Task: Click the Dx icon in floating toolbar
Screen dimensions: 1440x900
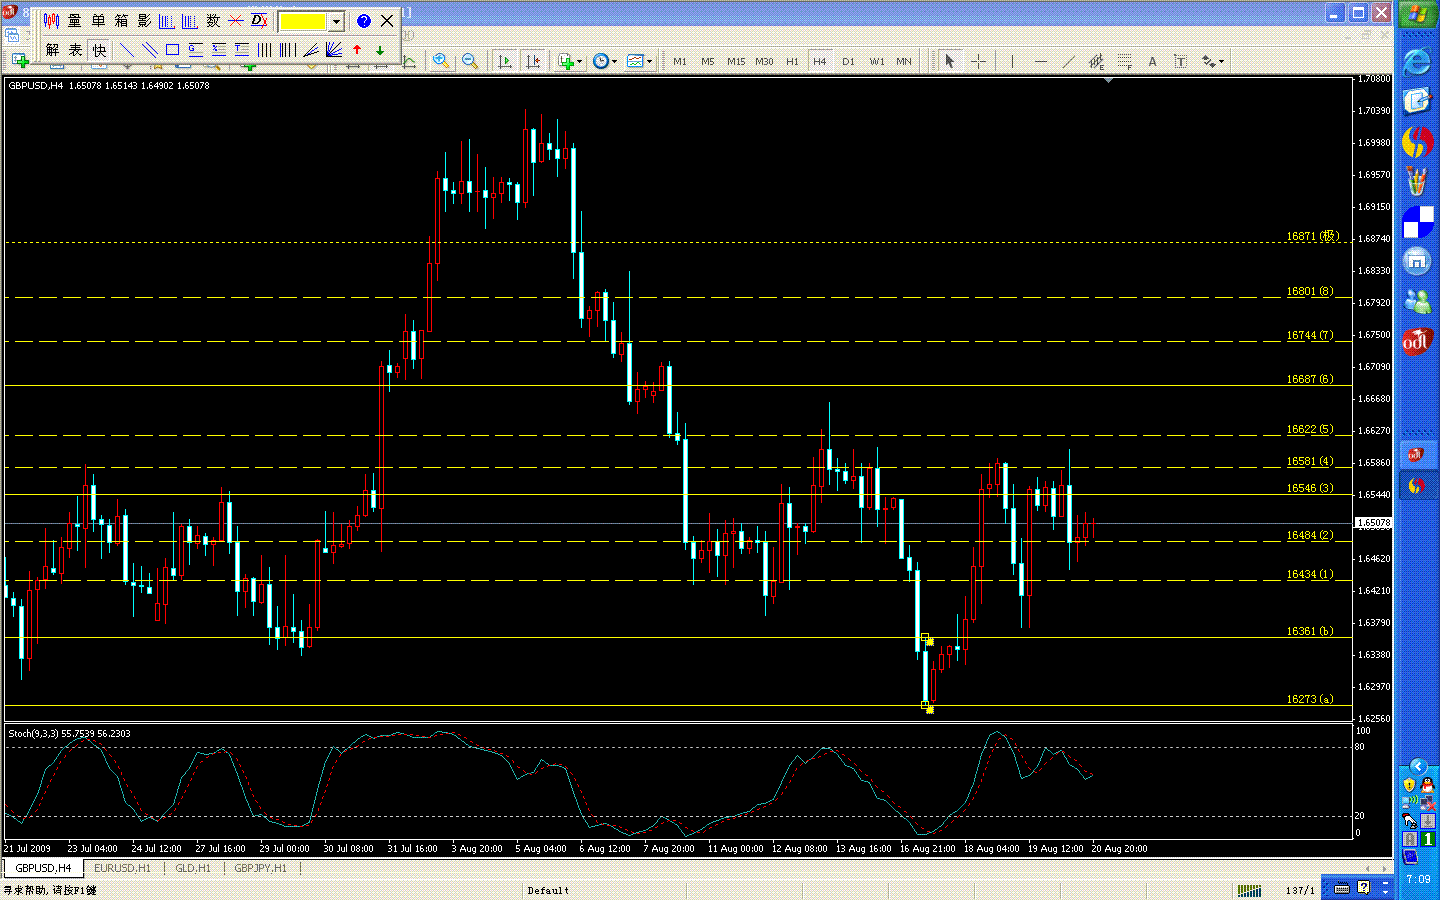Action: pyautogui.click(x=259, y=21)
